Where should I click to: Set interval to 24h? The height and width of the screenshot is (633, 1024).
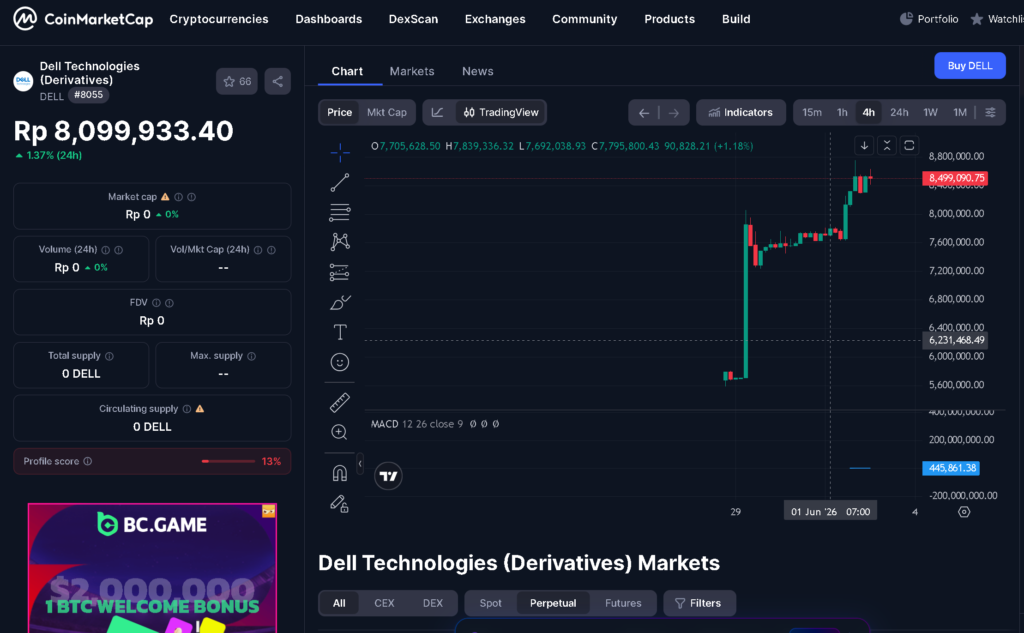point(899,112)
